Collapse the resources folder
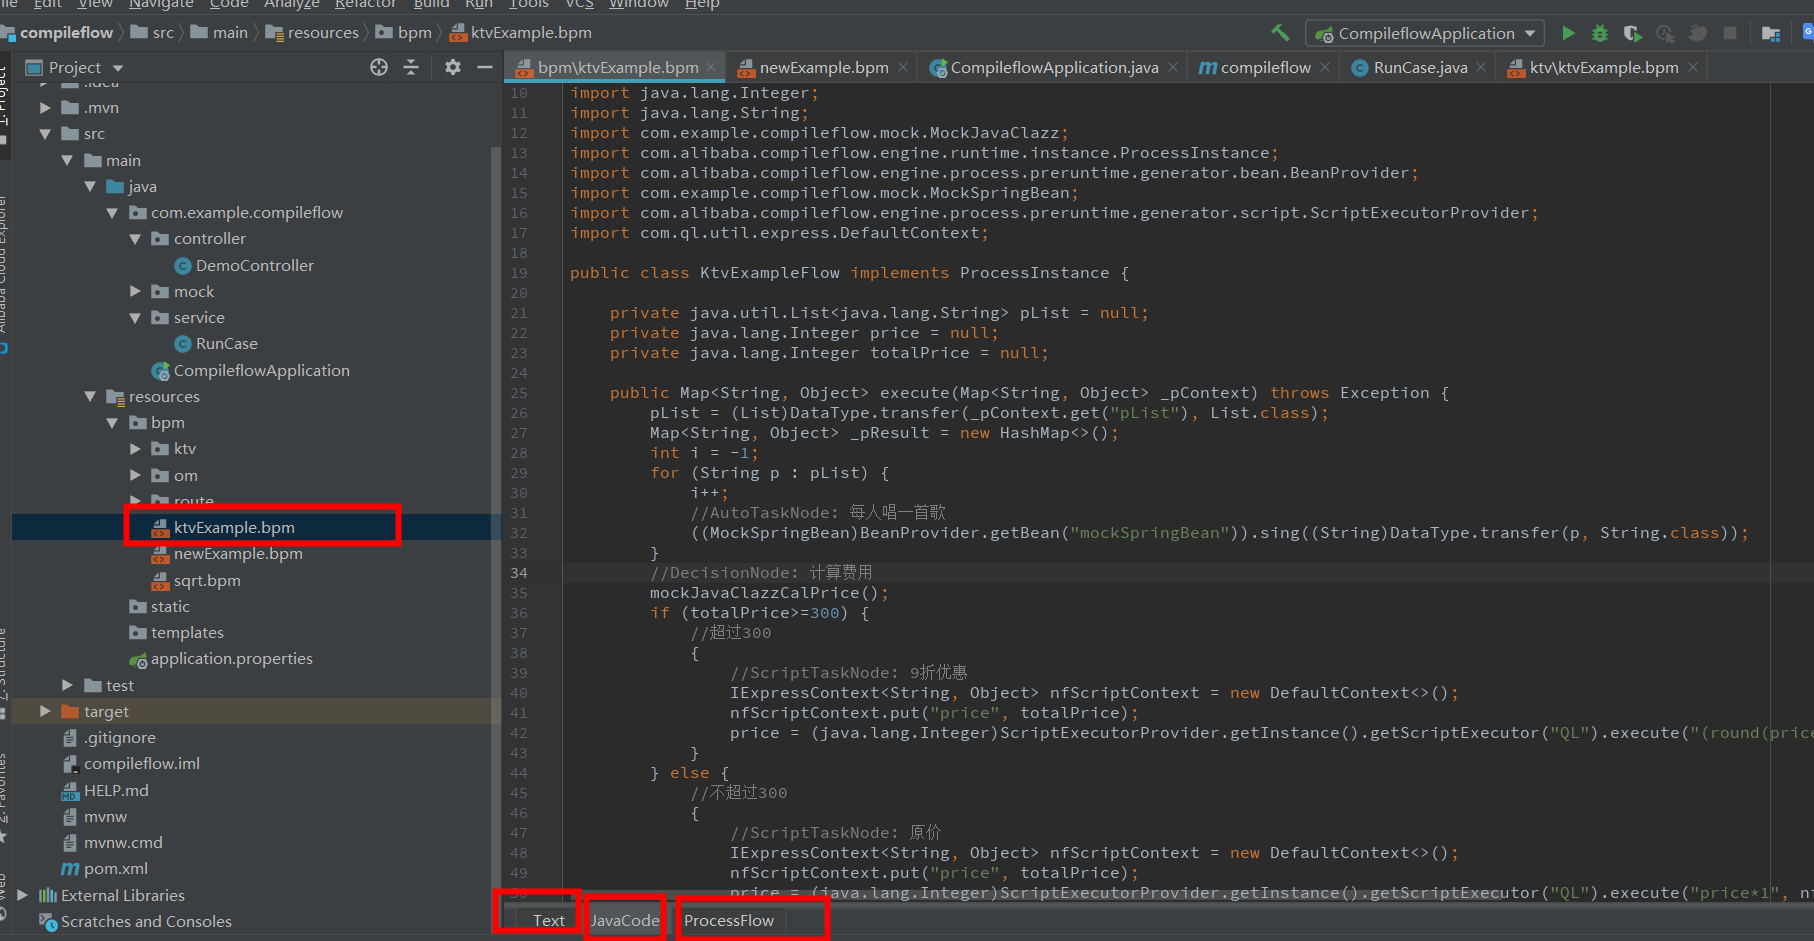The width and height of the screenshot is (1814, 941). point(90,396)
